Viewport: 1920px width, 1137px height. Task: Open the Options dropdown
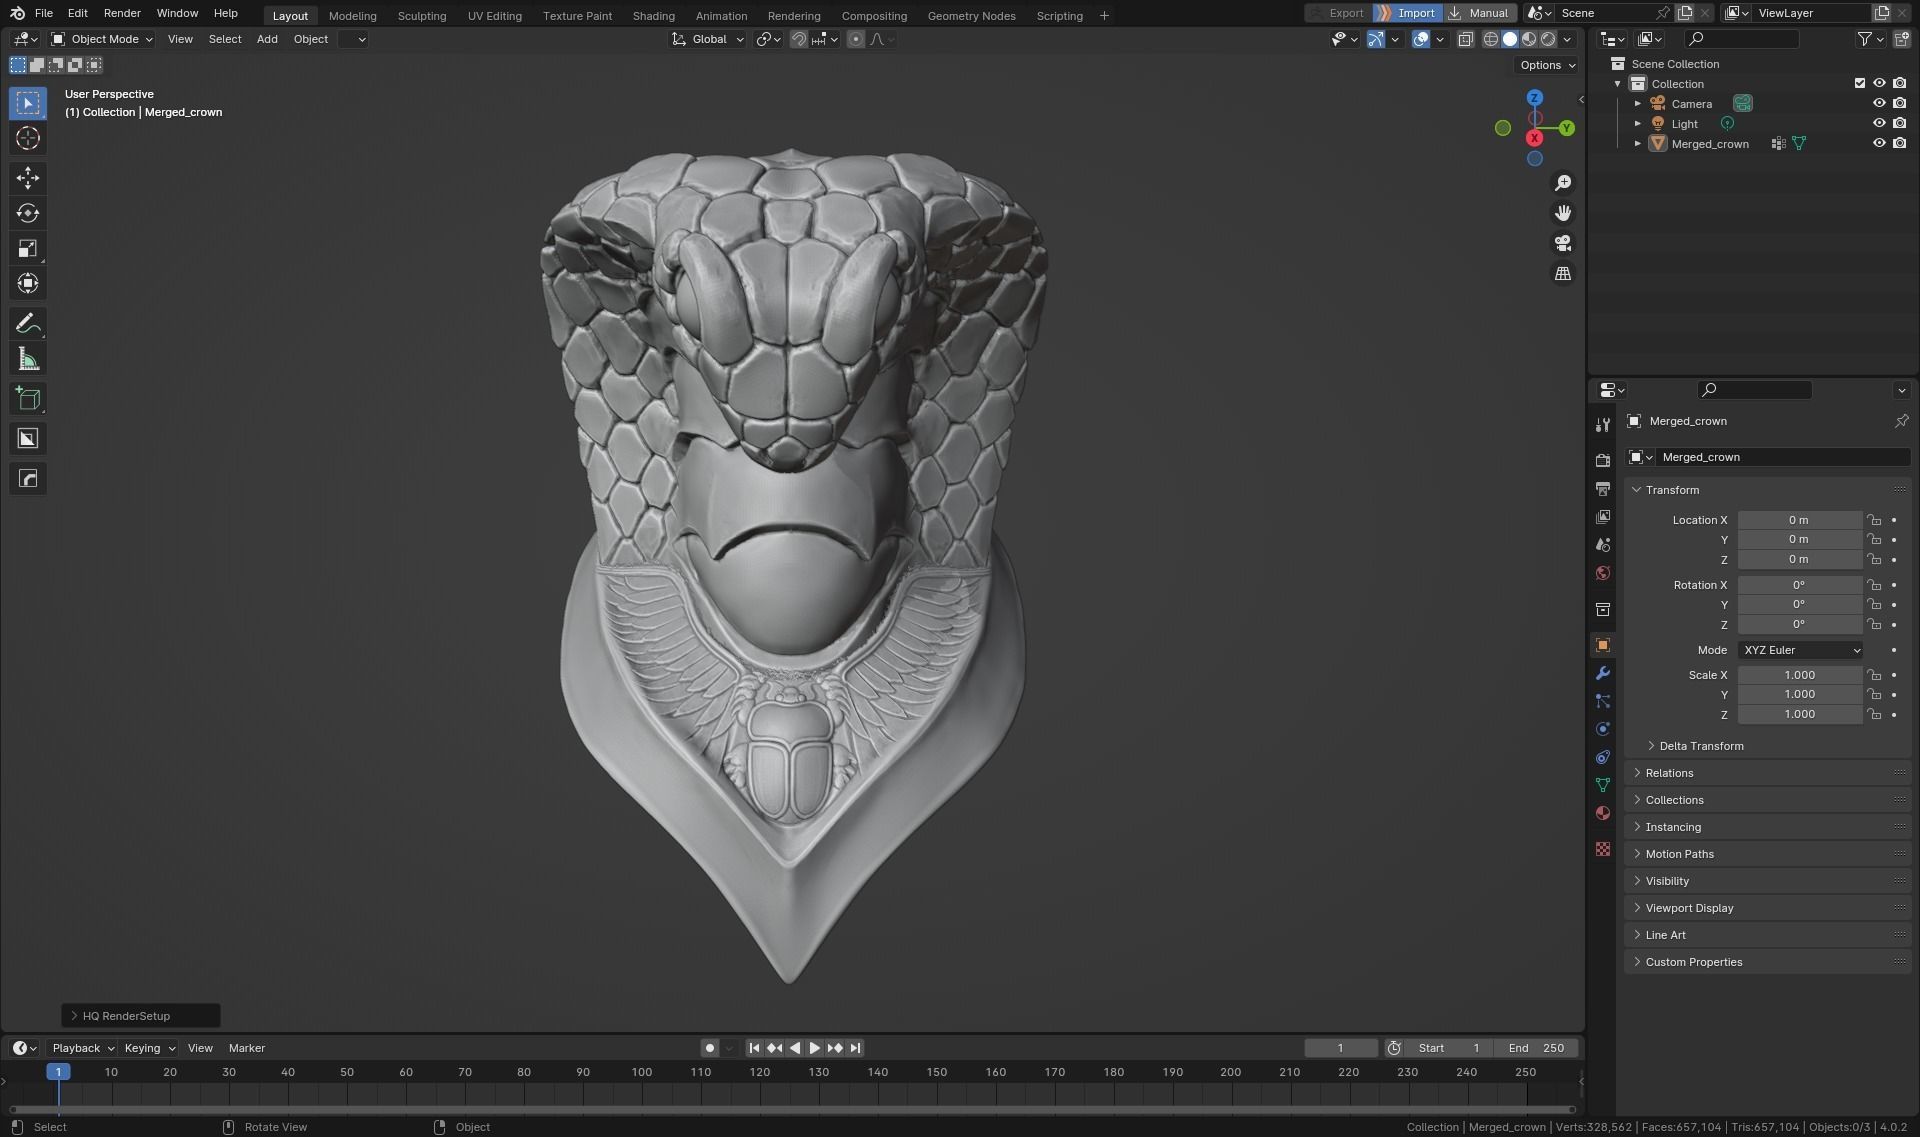tap(1547, 65)
